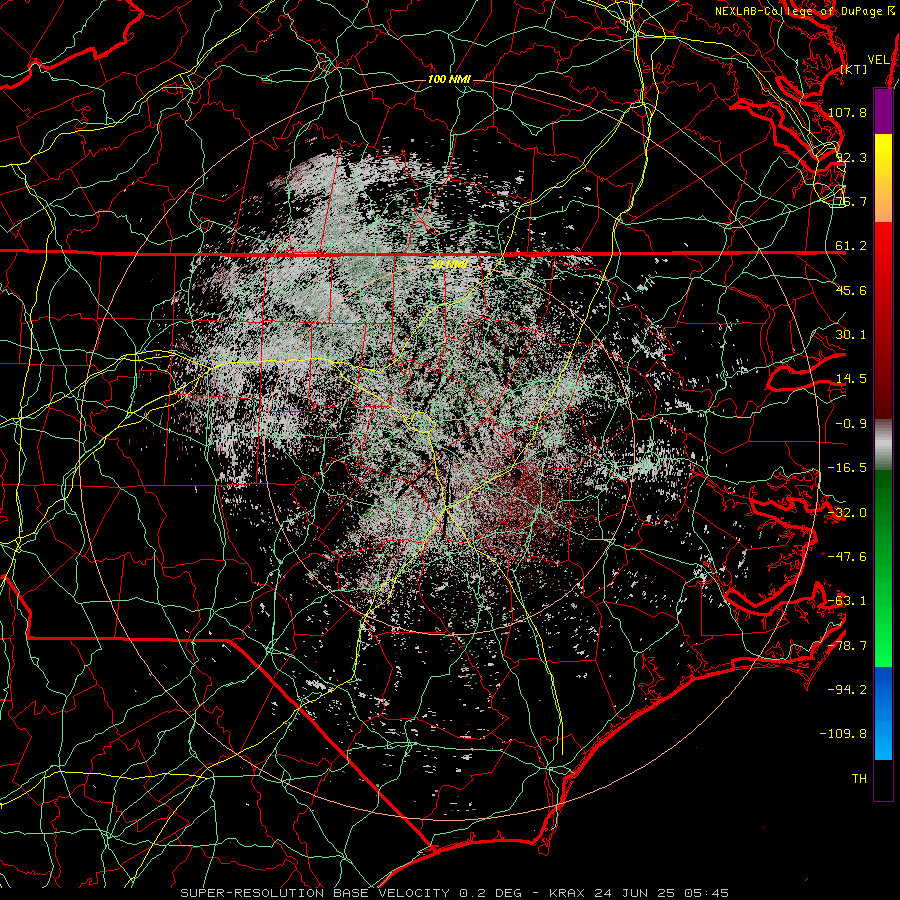
Task: Click the TH label under the scale
Action: pyautogui.click(x=859, y=779)
